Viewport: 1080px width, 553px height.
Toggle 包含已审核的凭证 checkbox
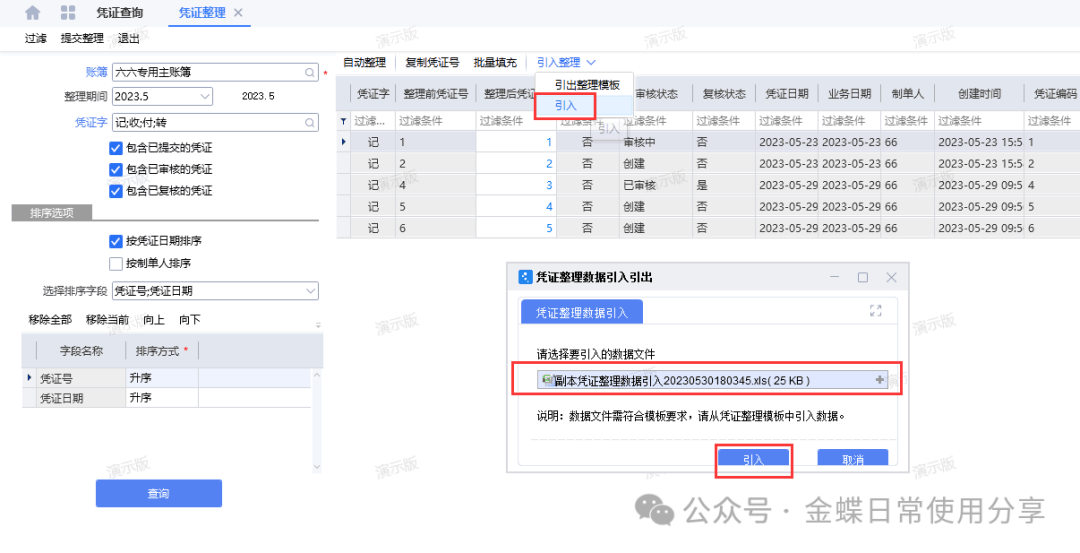click(116, 170)
